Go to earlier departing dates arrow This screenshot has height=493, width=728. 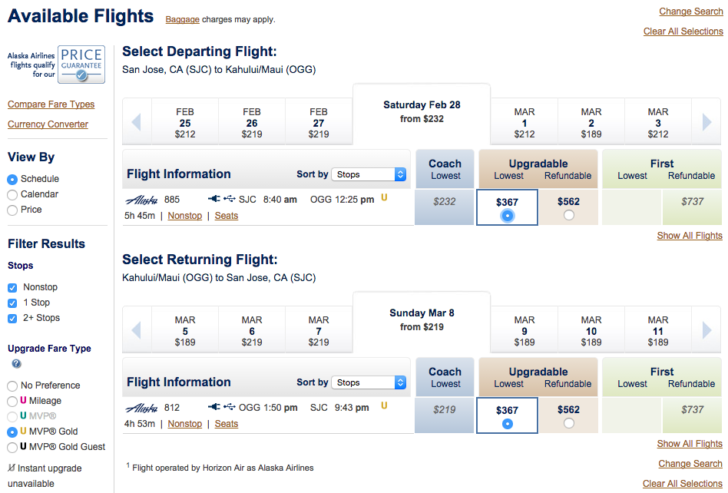pyautogui.click(x=136, y=123)
